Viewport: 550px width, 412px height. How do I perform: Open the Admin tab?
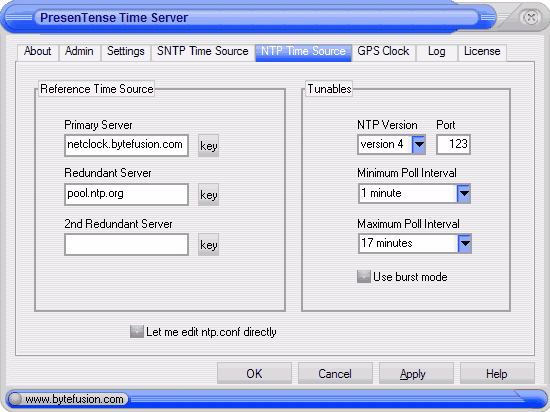click(80, 52)
